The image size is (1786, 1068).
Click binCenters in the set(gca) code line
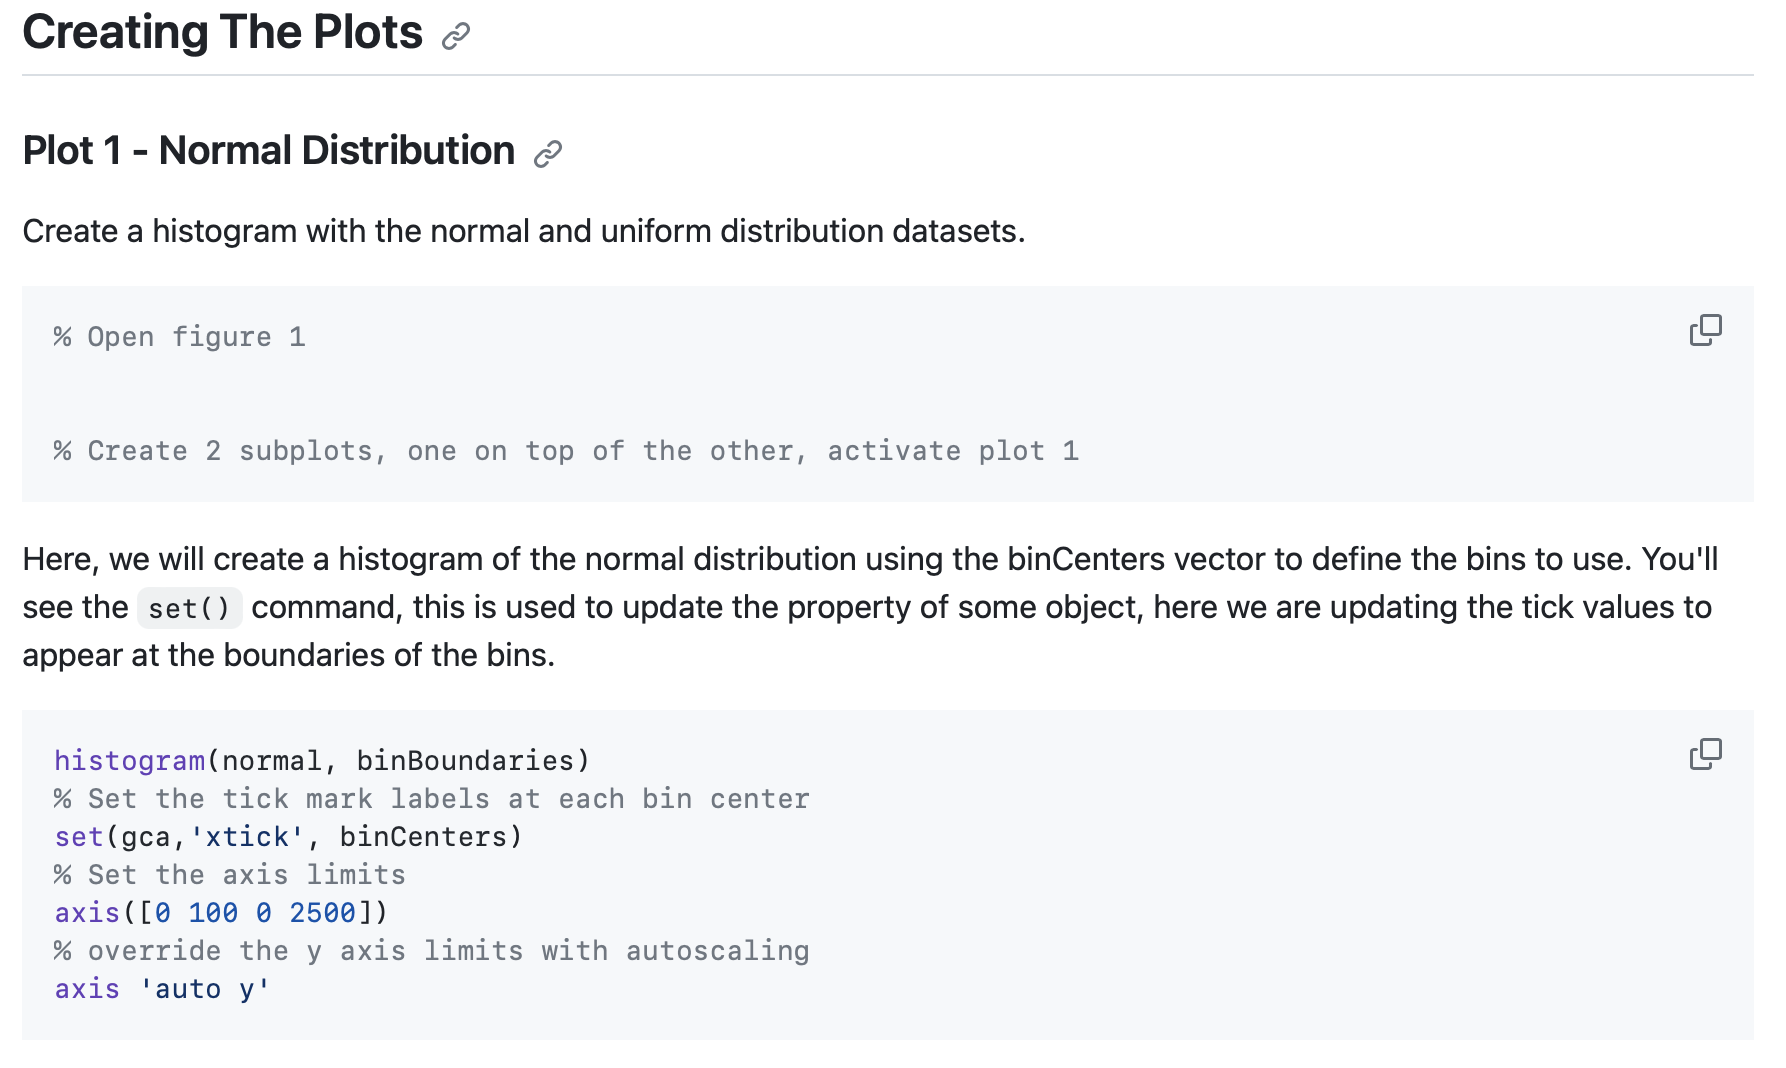424,837
